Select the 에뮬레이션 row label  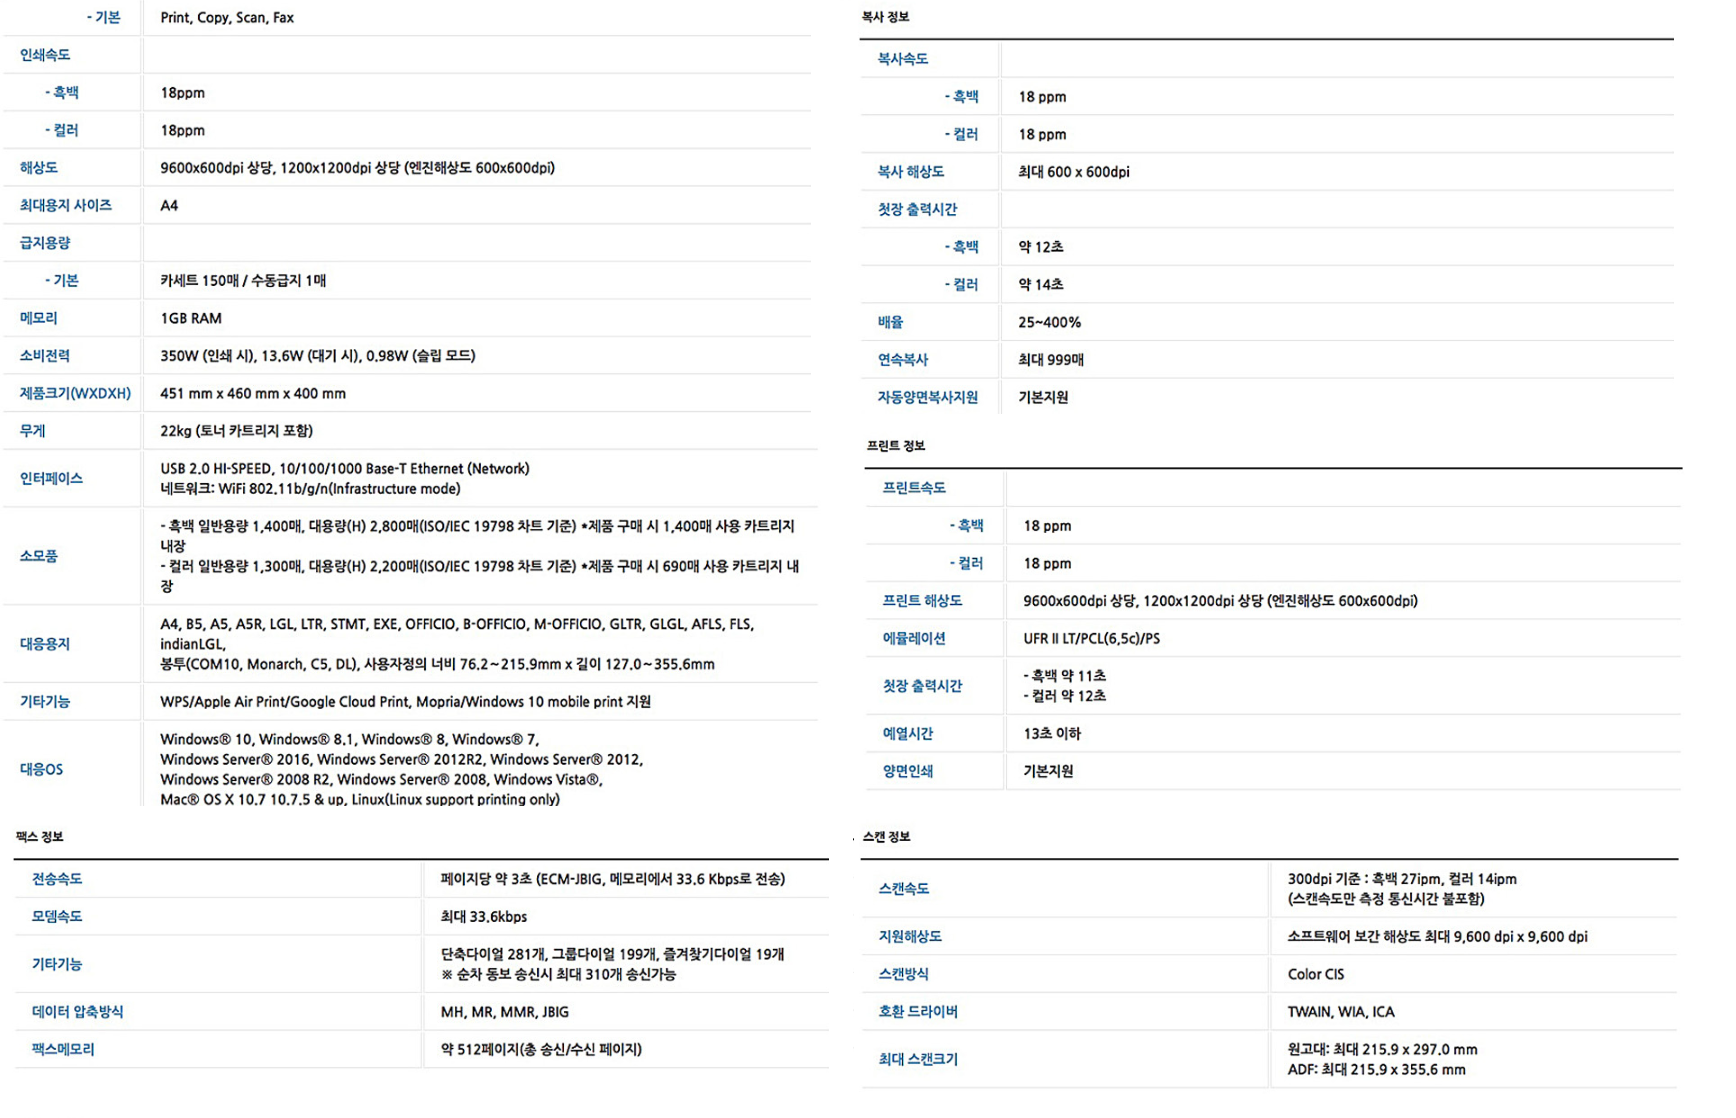point(913,638)
